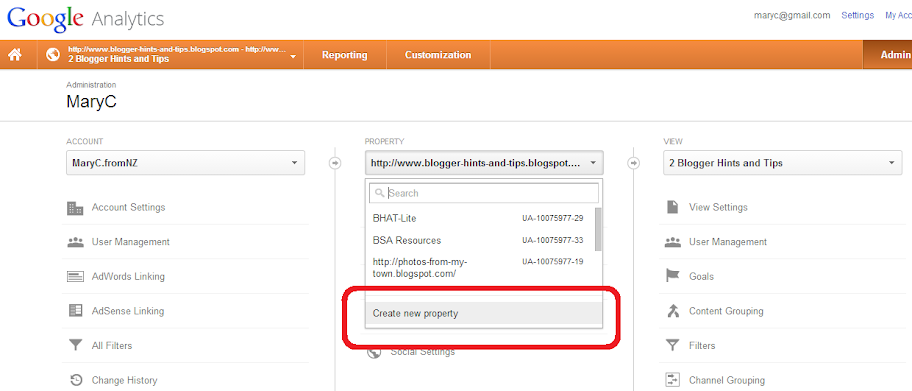Open the Channel Grouping link

(726, 381)
